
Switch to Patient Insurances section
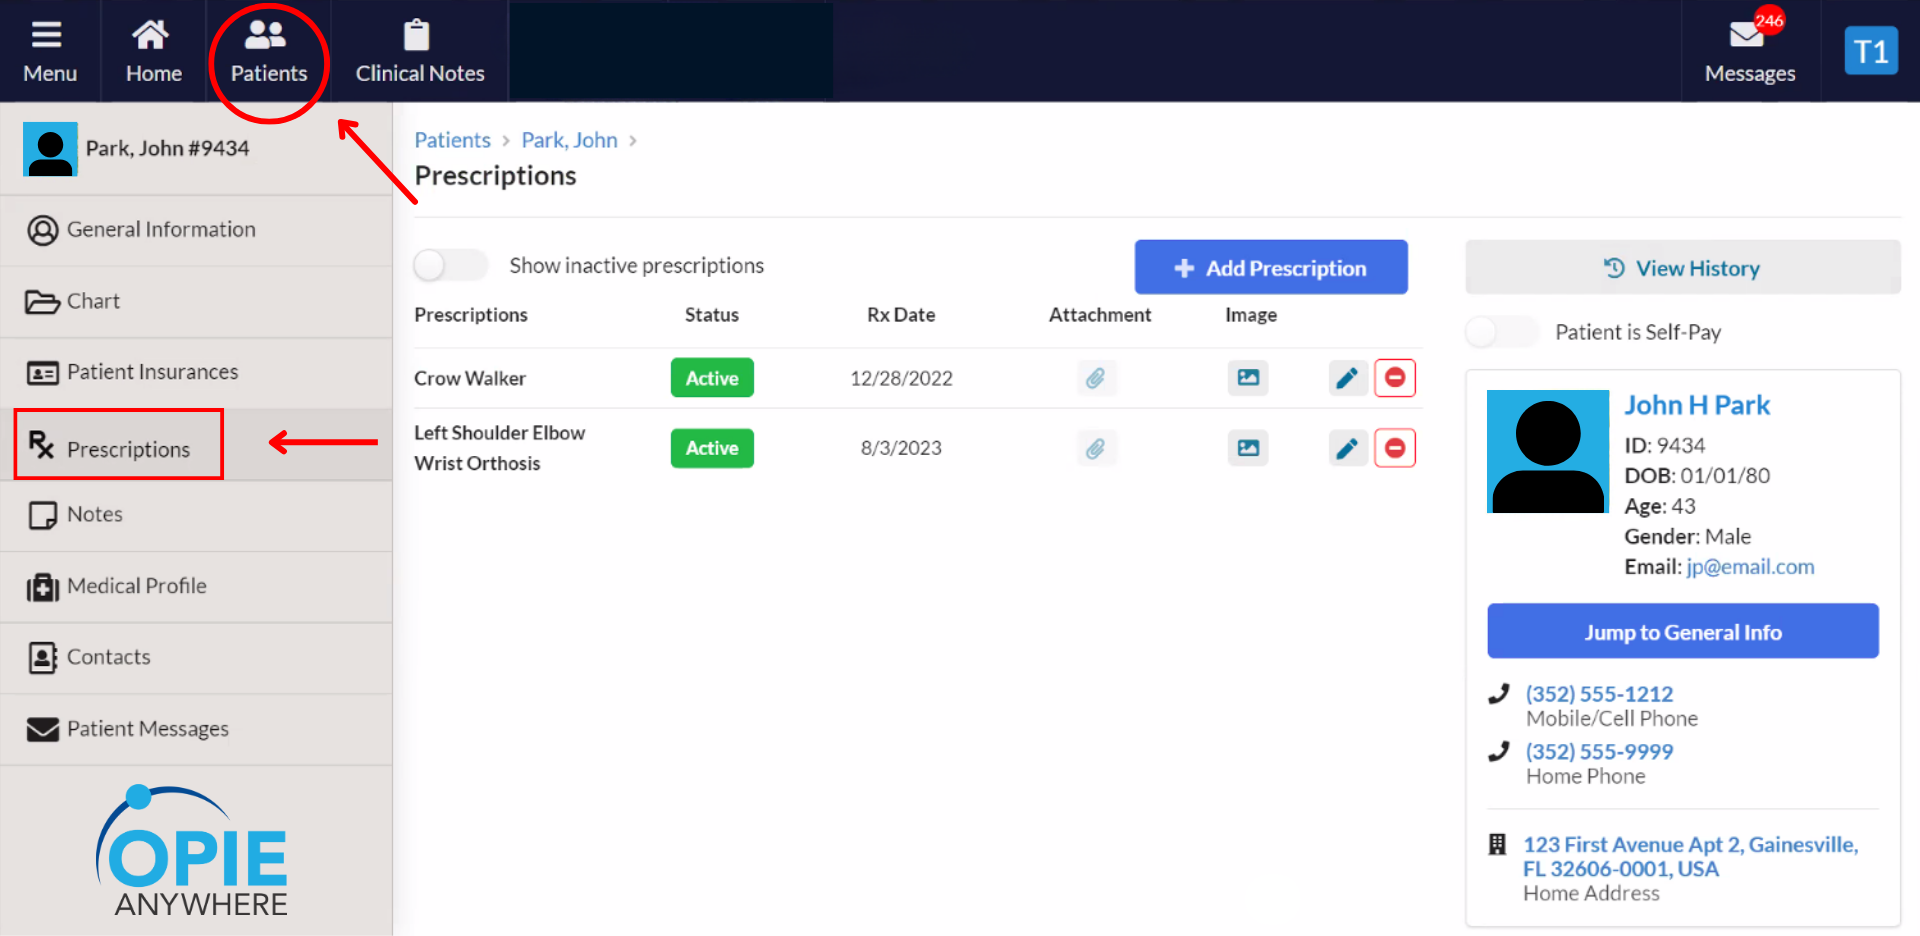(152, 372)
